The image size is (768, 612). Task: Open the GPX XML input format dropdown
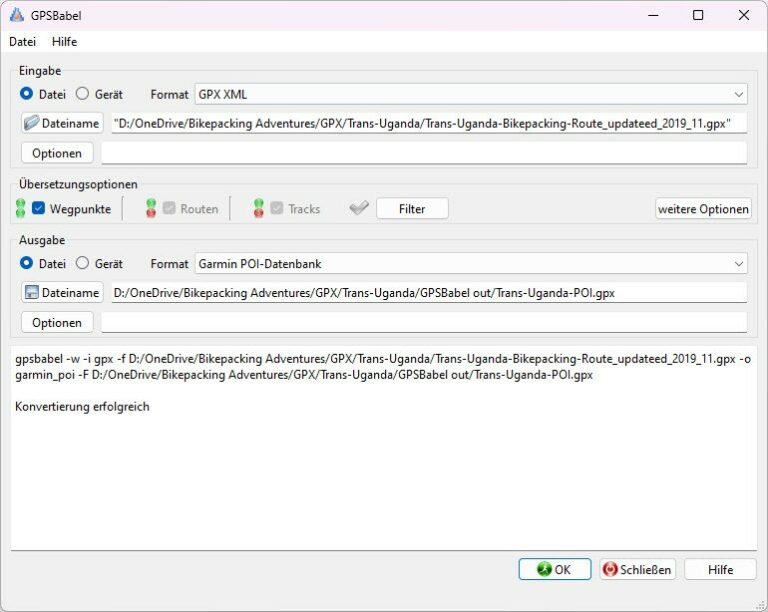[x=471, y=94]
